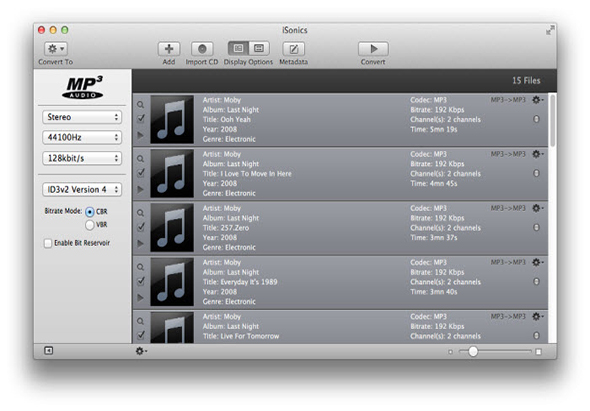Image resolution: width=590 pixels, height=411 pixels.
Task: Enable Bit Reservoir checkbox
Action: 48,244
